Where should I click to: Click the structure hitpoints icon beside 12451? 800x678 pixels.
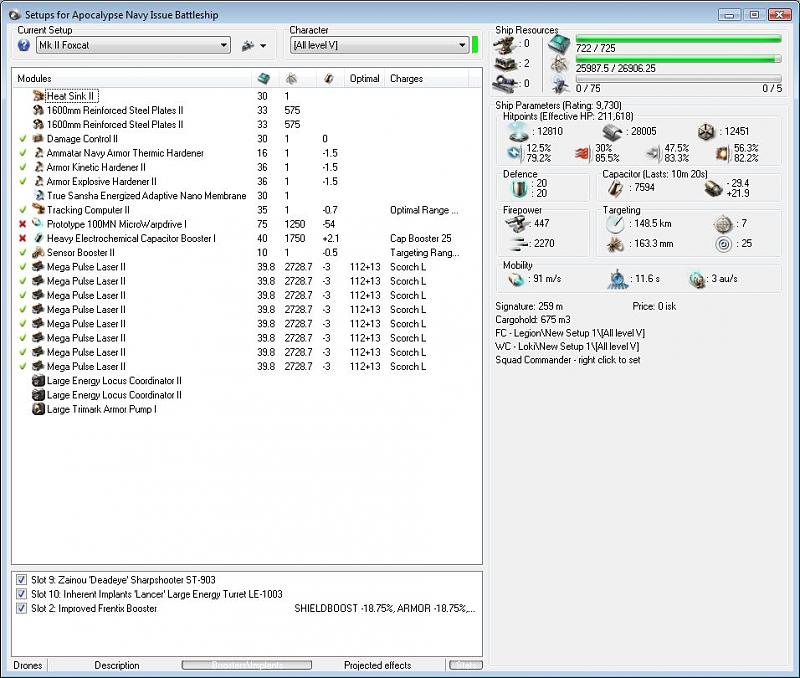(707, 132)
